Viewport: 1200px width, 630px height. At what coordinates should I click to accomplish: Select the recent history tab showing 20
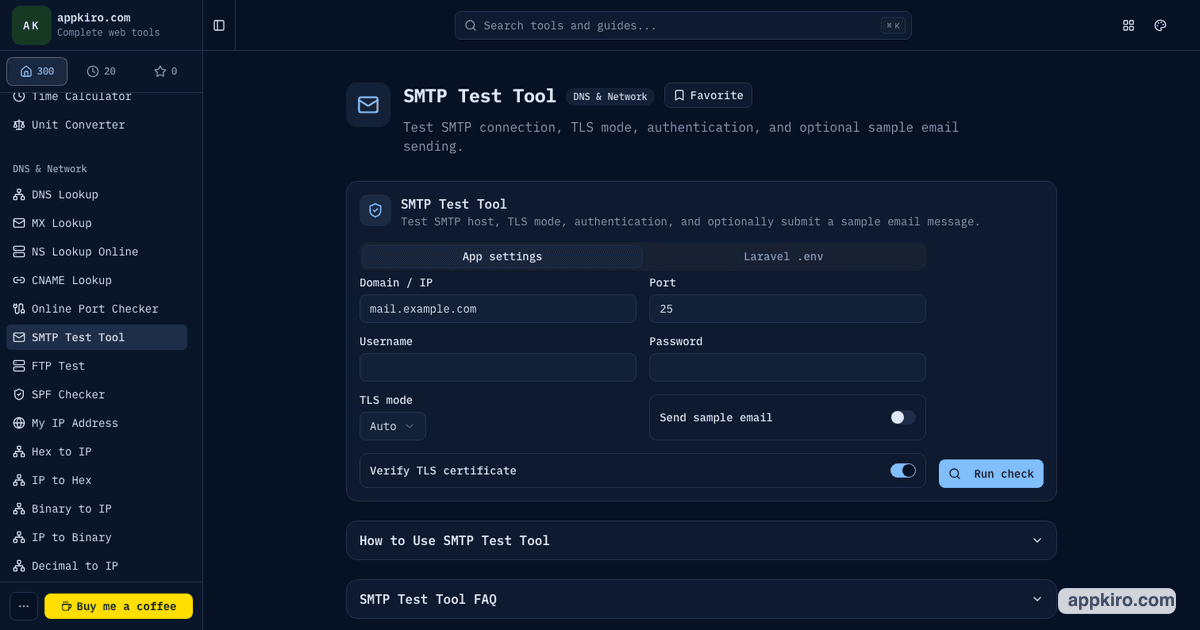click(x=101, y=71)
